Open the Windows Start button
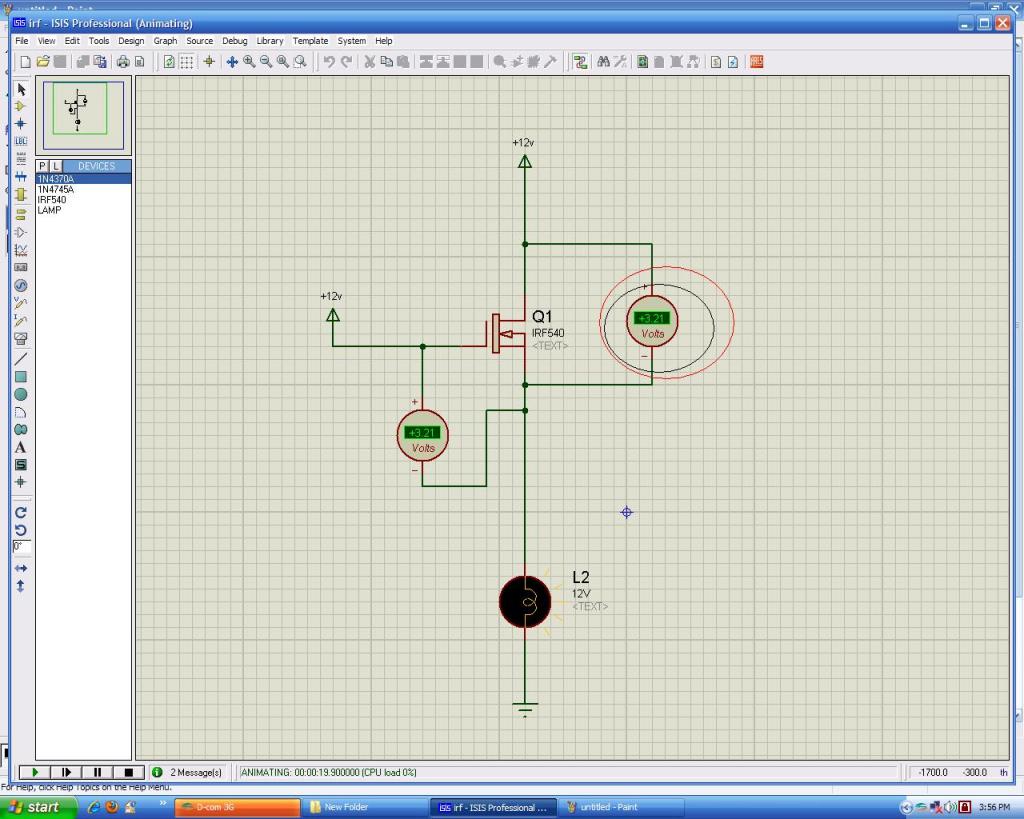This screenshot has height=819, width=1024. pos(36,807)
